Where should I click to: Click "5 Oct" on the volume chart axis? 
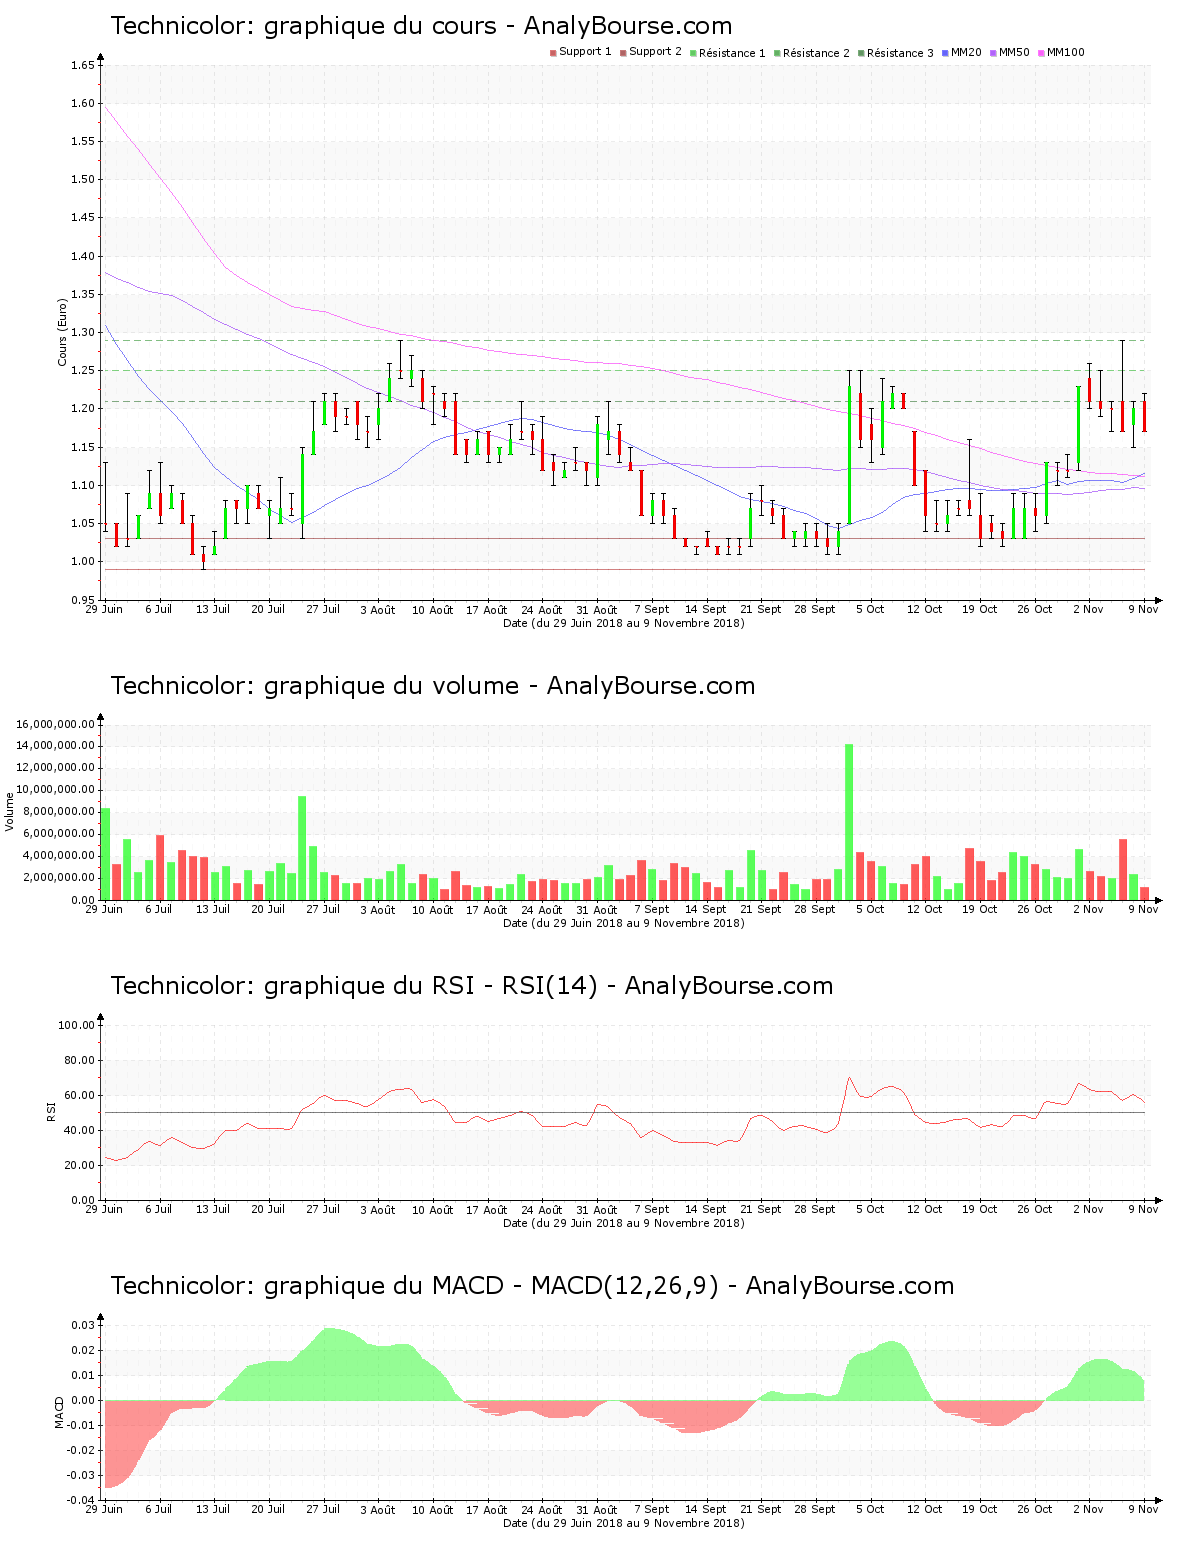coord(870,909)
